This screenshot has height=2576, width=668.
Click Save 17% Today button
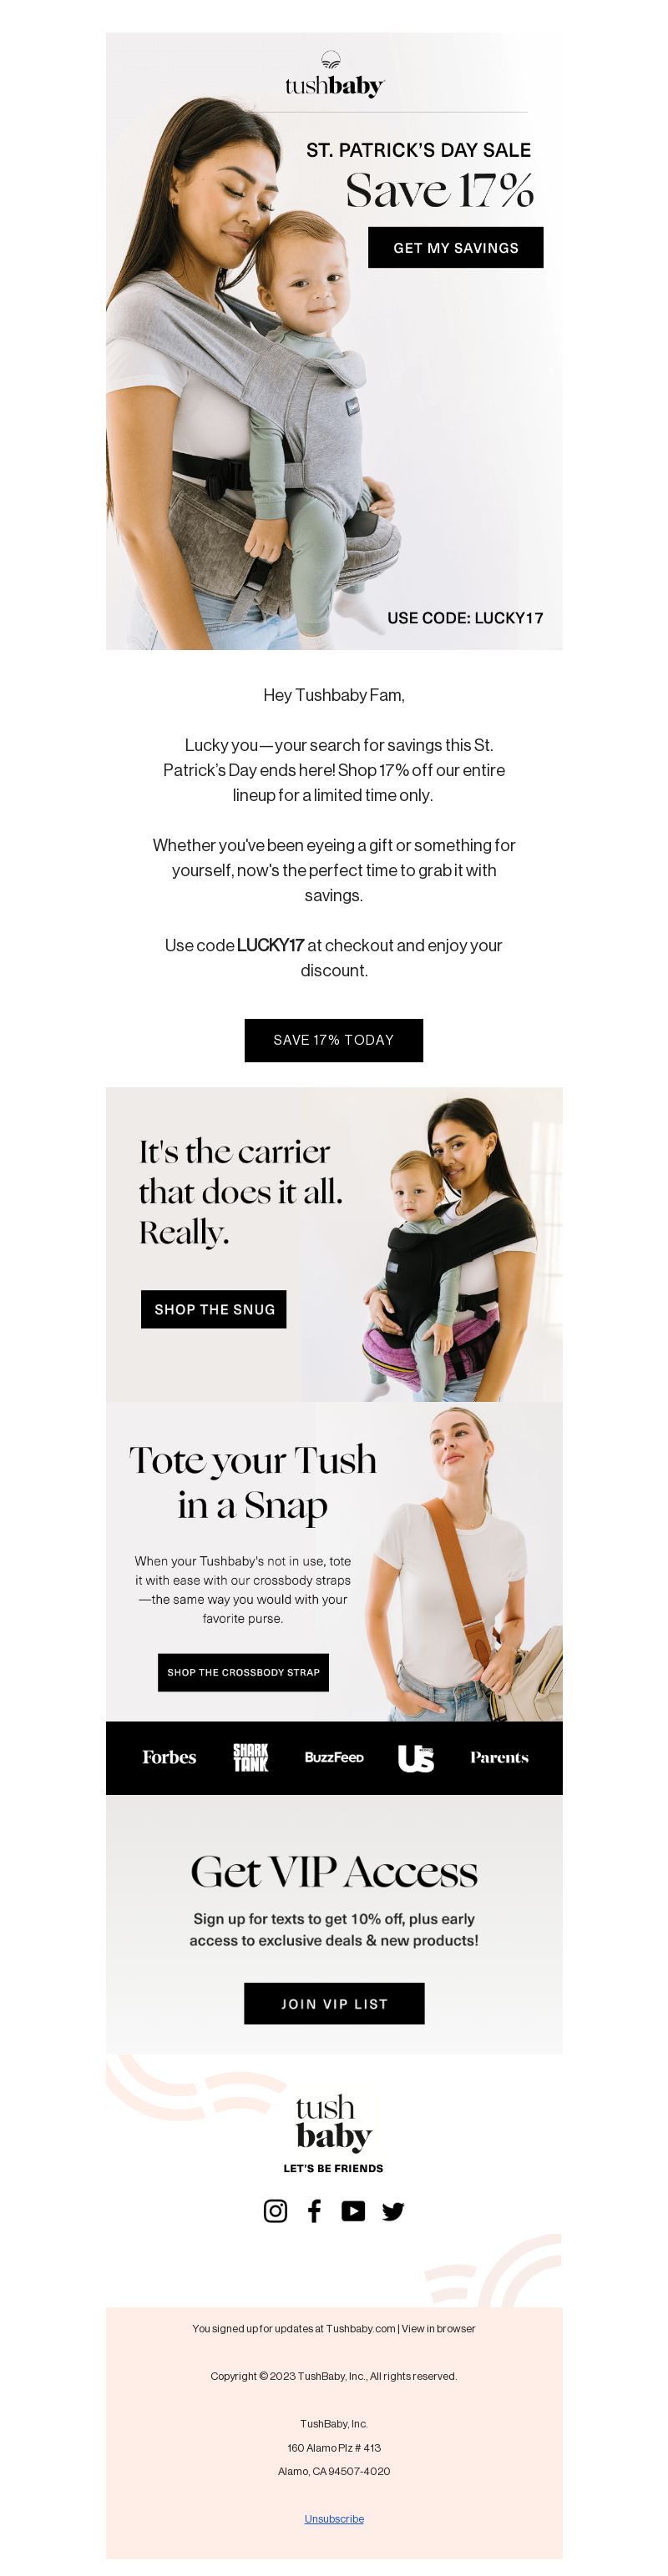coord(334,1040)
